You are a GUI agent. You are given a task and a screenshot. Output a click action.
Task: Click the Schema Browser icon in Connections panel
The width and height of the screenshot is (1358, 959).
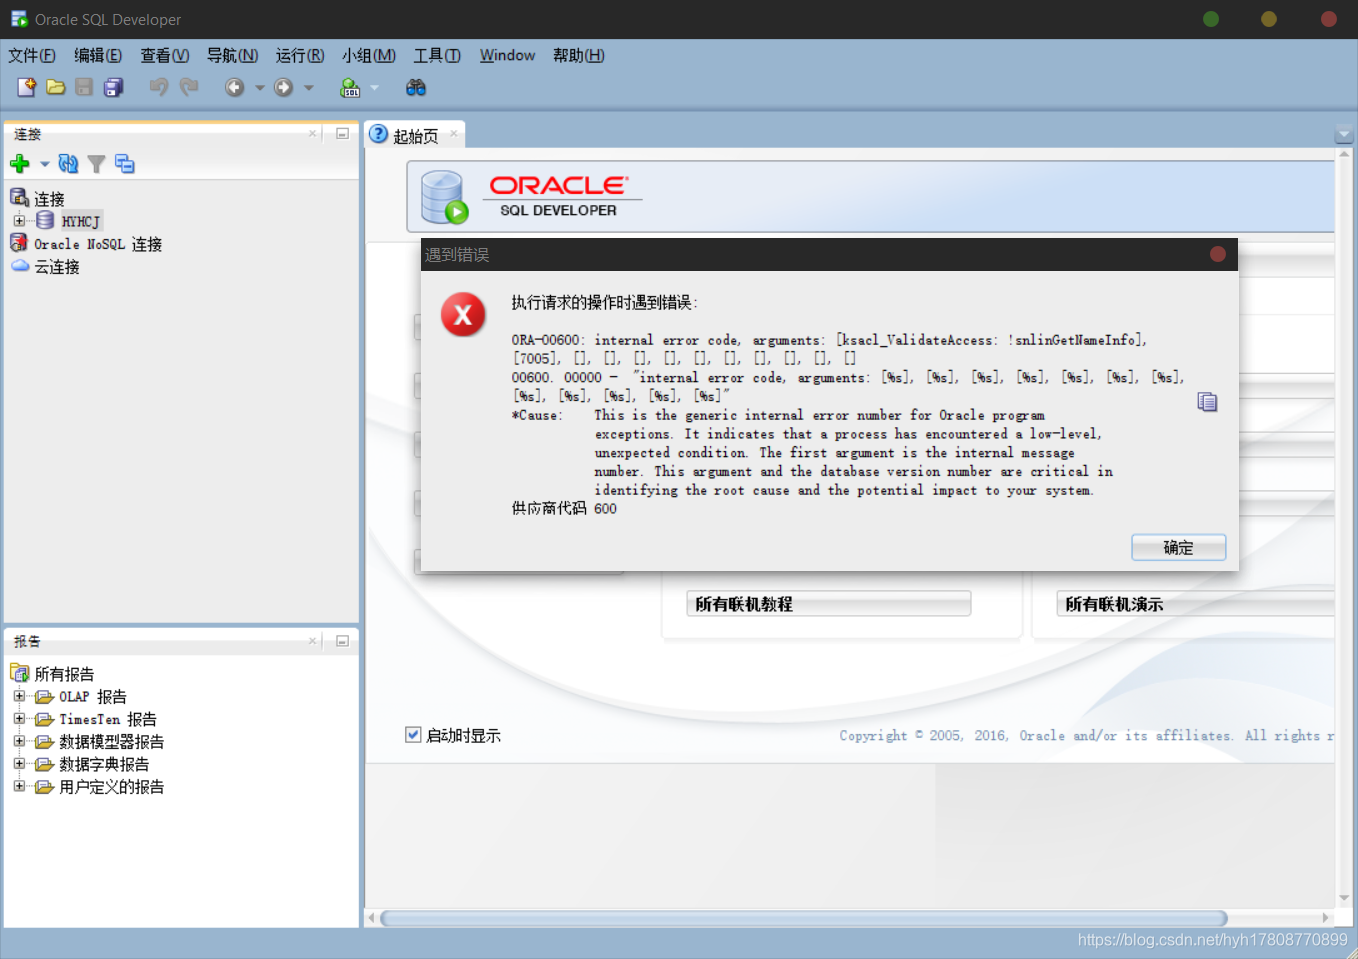coord(125,163)
